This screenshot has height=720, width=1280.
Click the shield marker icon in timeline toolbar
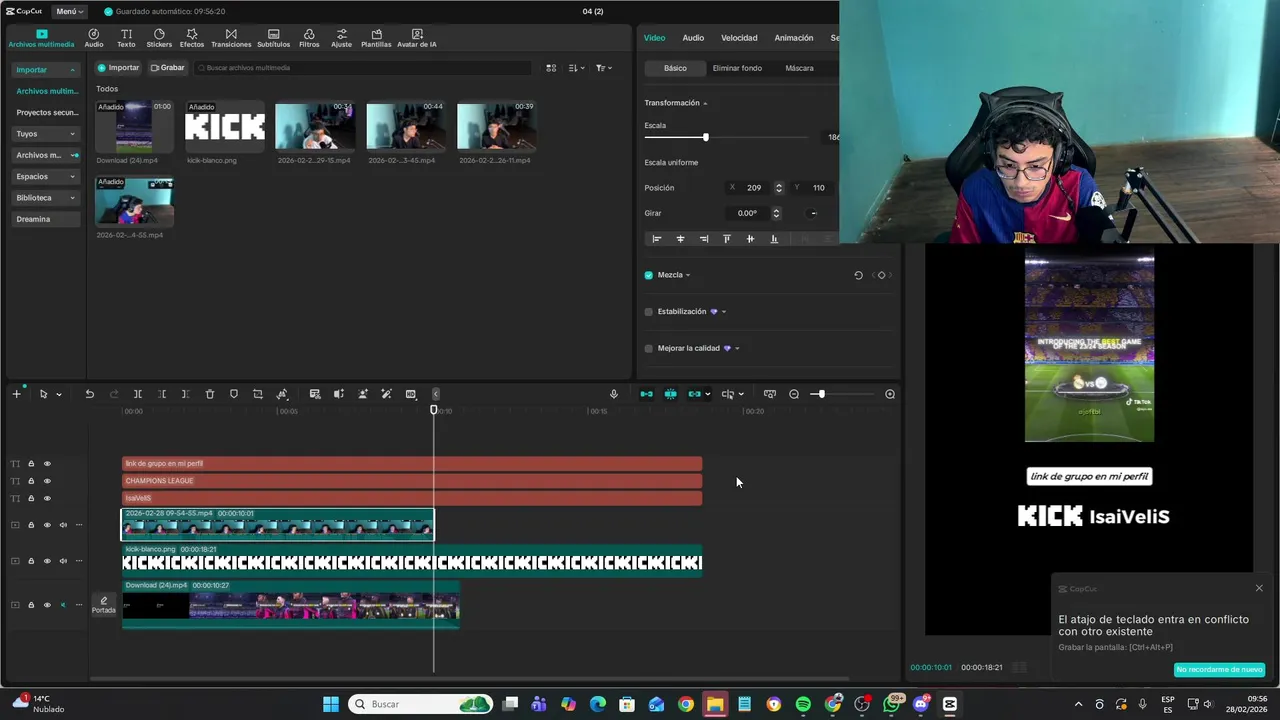pyautogui.click(x=234, y=394)
